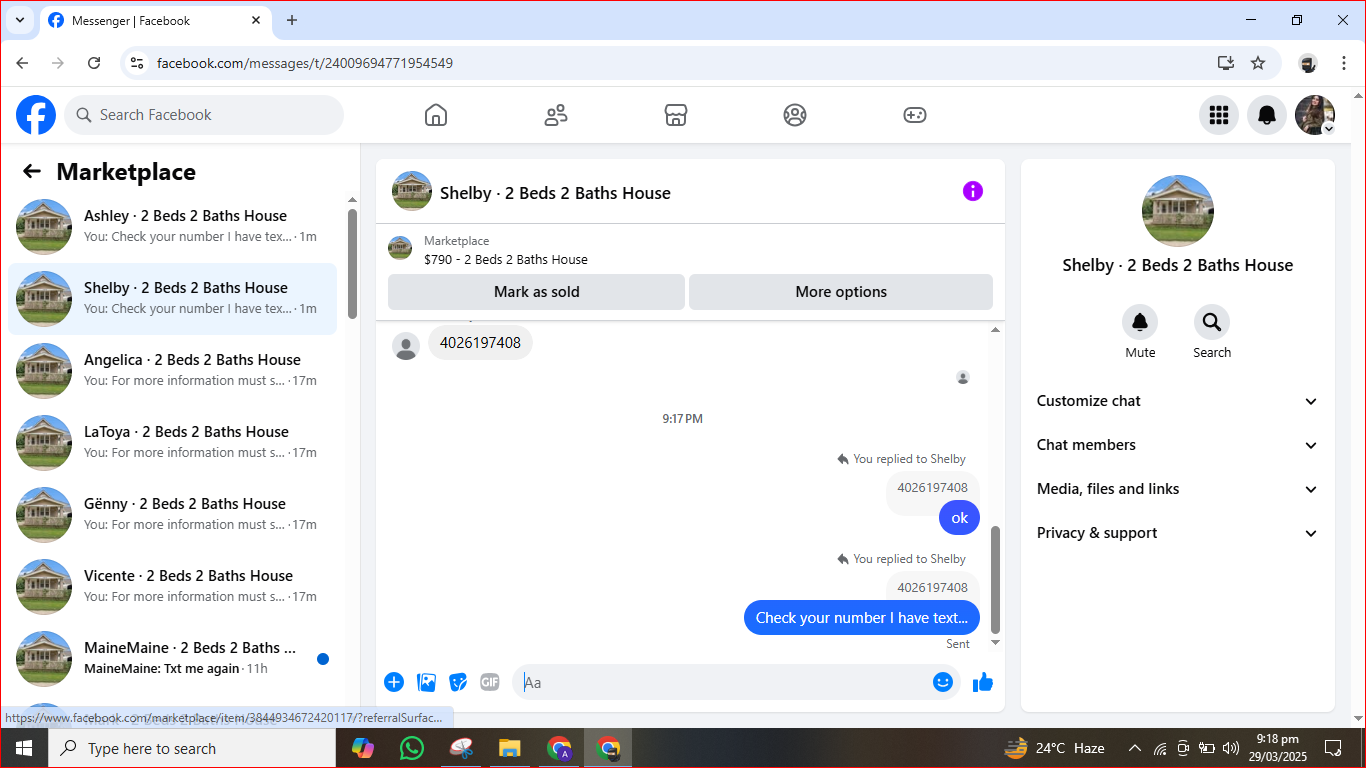Viewport: 1366px width, 768px height.
Task: Open the Friends icon in the top navigation
Action: pyautogui.click(x=556, y=115)
